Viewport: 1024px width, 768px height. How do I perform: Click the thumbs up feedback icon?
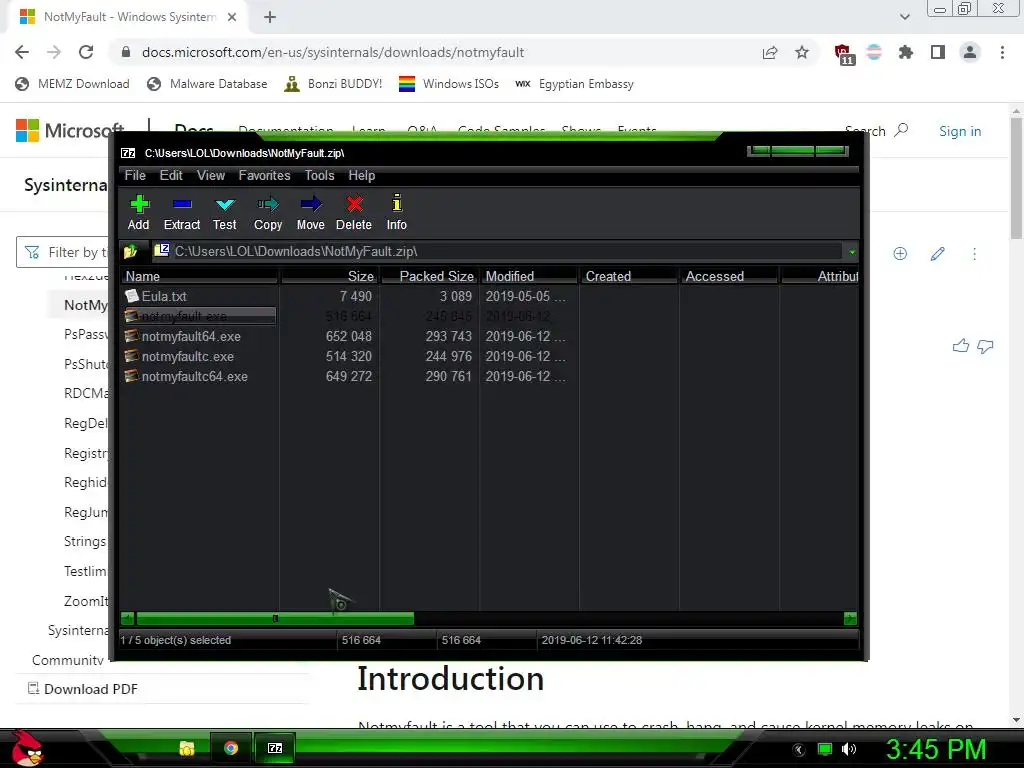point(961,346)
